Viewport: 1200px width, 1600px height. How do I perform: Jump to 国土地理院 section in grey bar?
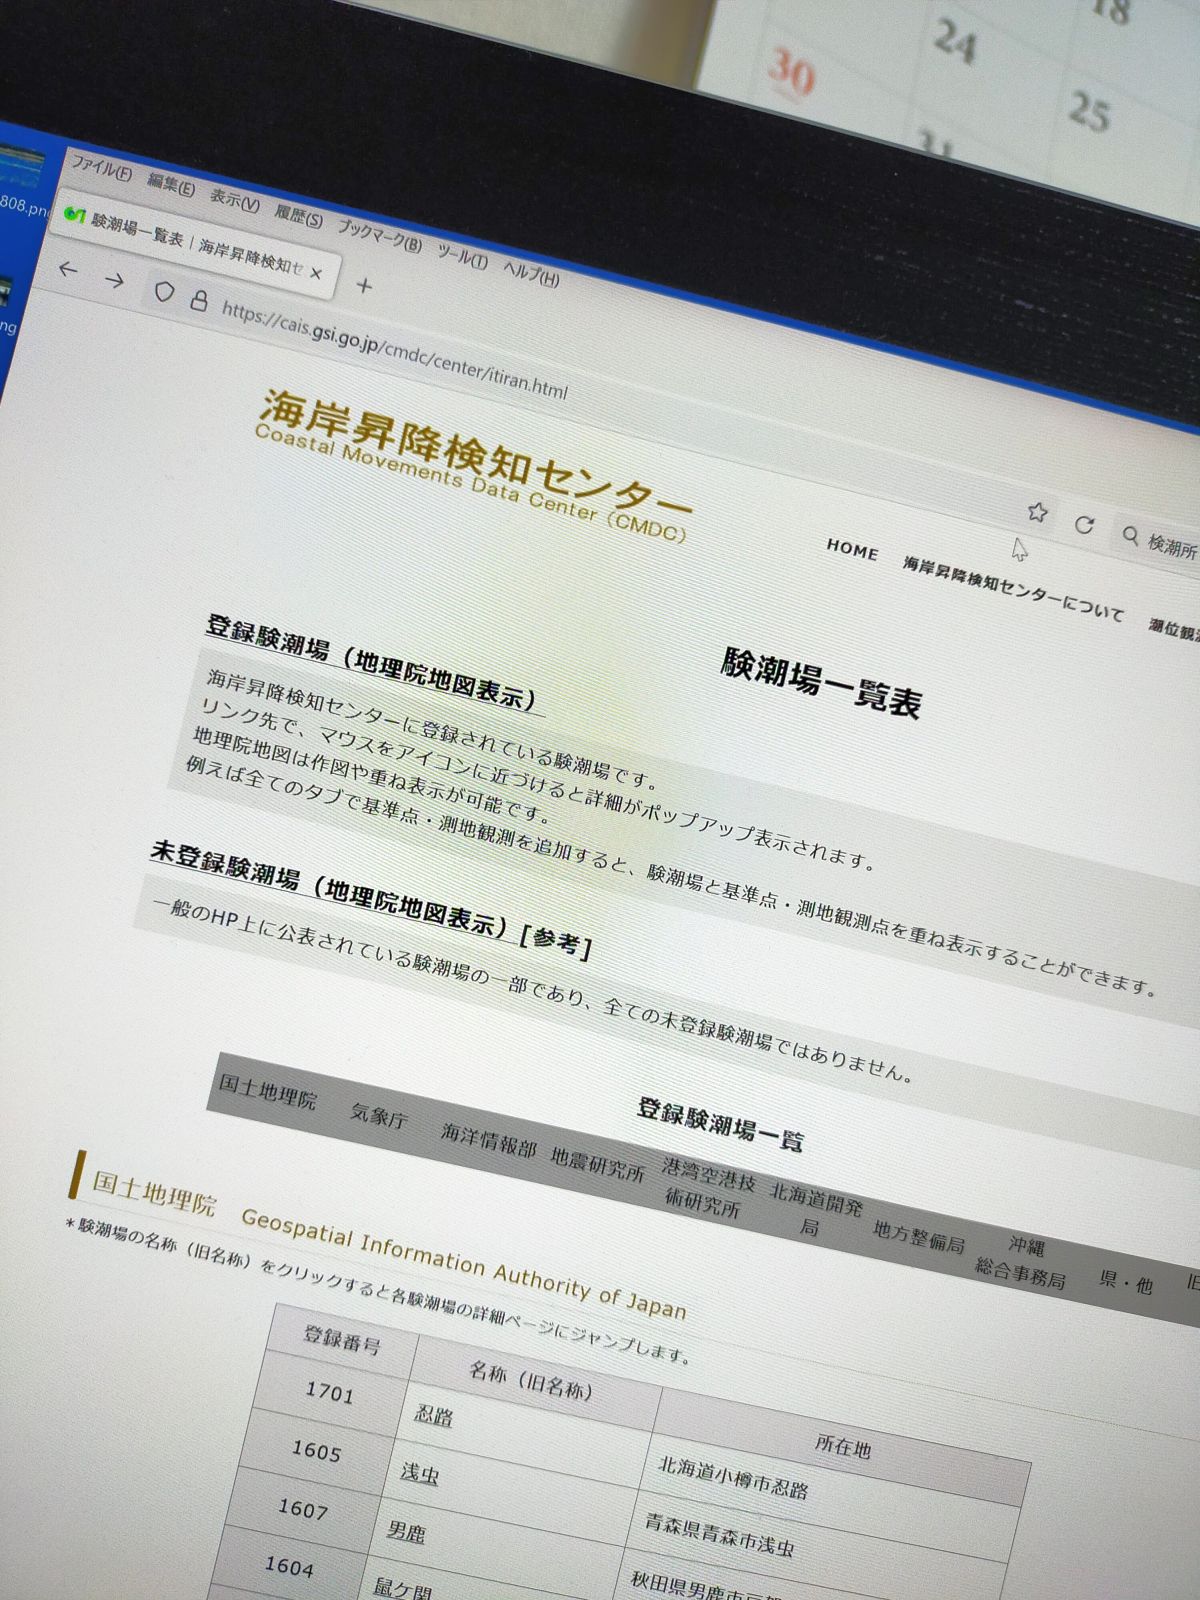(x=267, y=1092)
